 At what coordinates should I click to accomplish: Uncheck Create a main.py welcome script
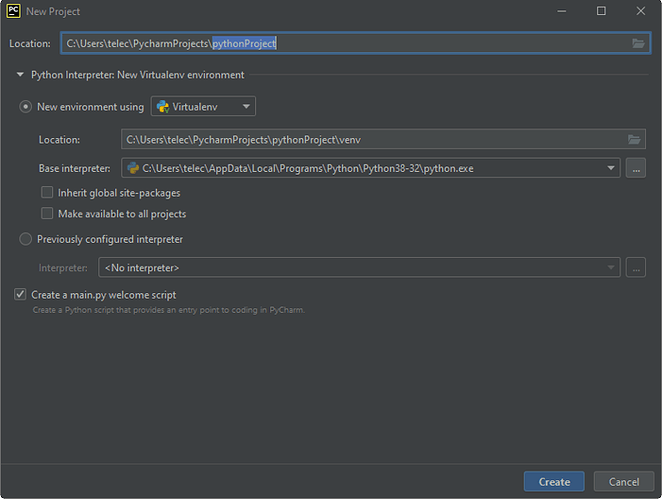pos(20,294)
